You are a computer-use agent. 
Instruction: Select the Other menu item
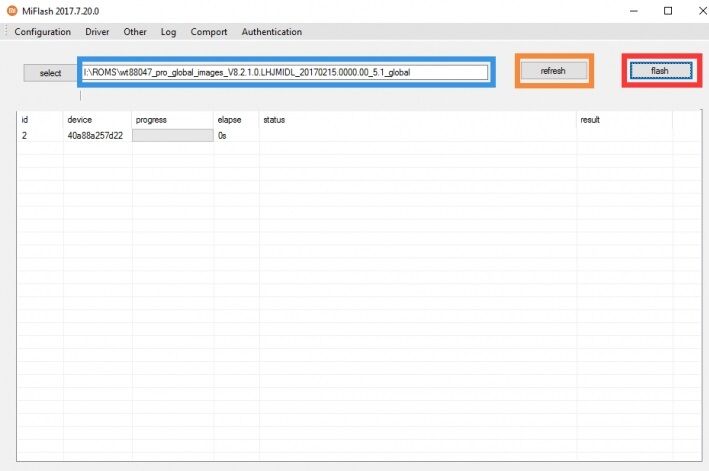coord(135,32)
